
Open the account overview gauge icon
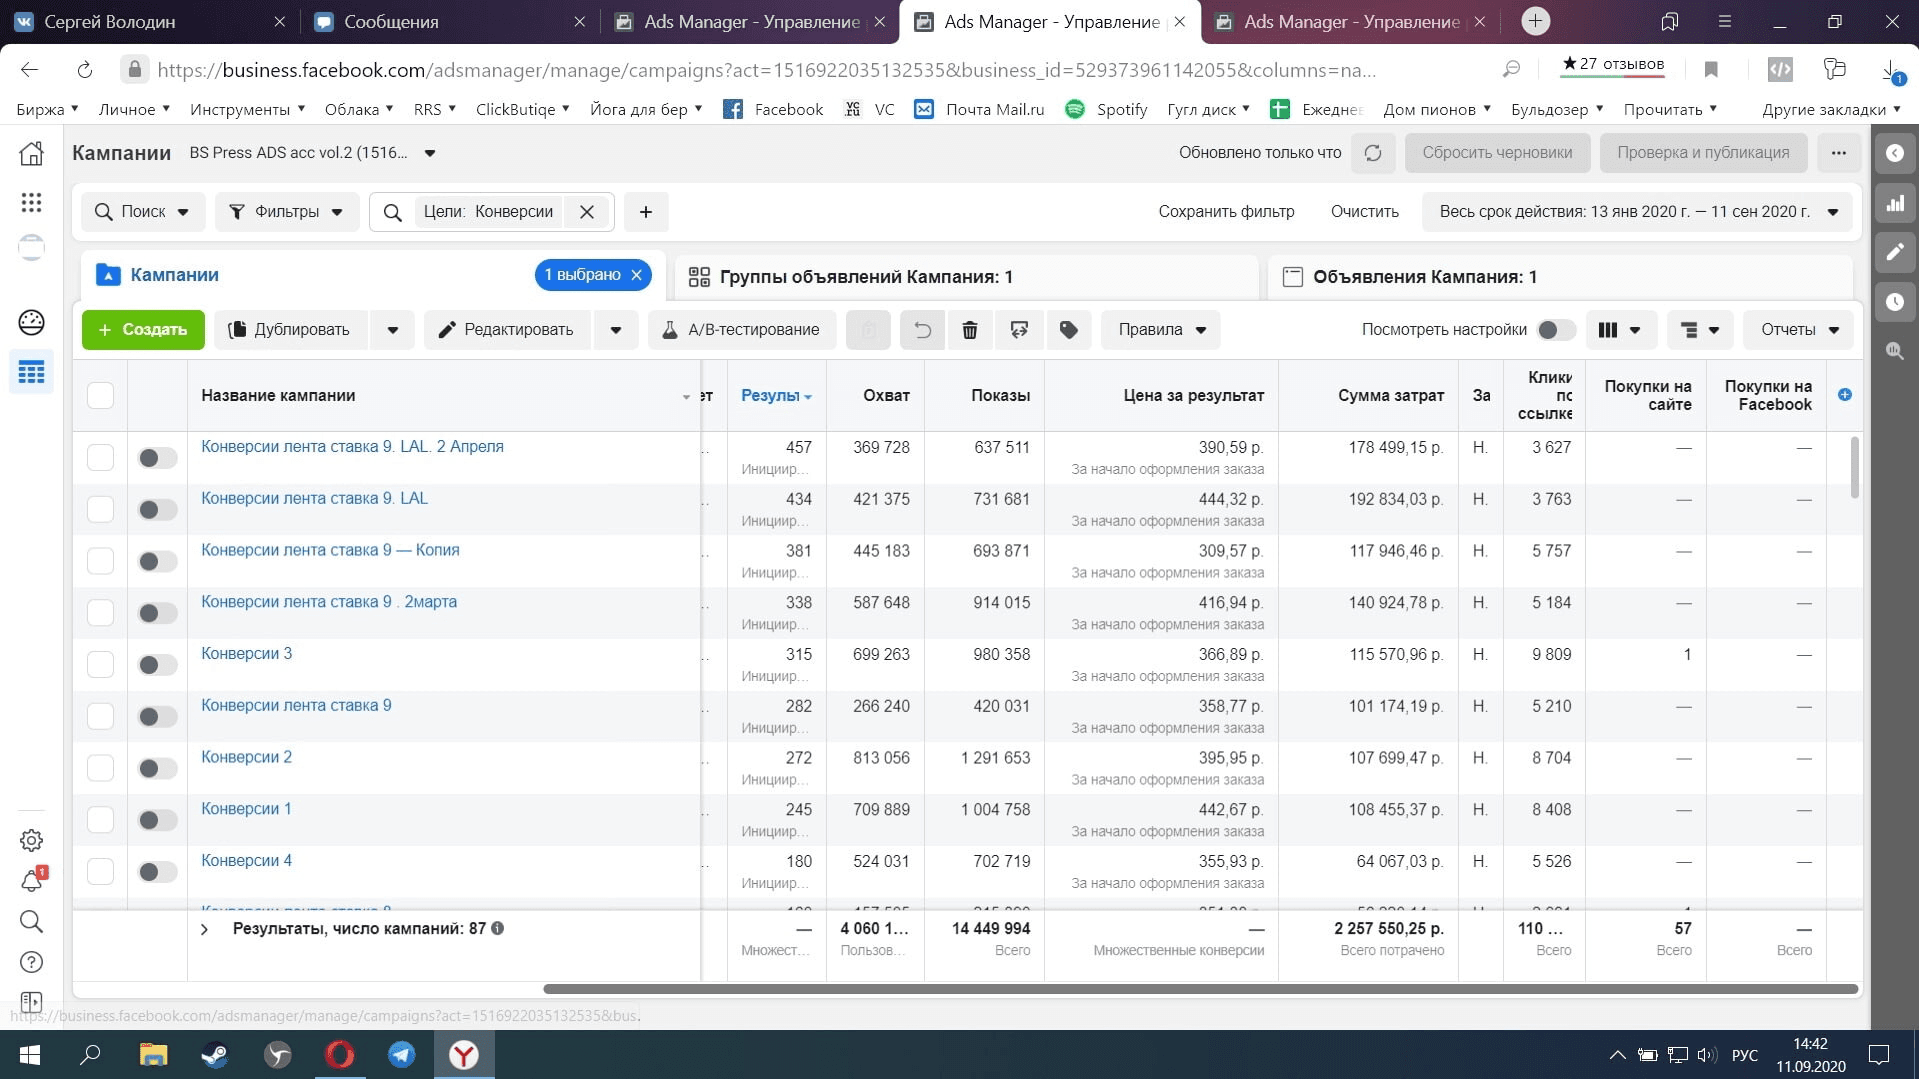[x=31, y=322]
